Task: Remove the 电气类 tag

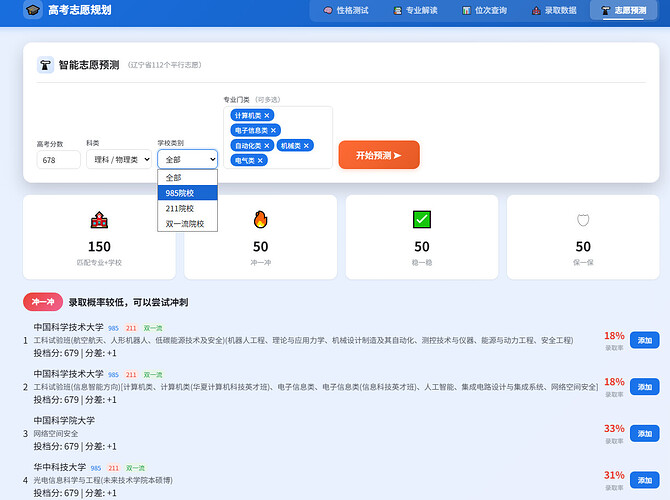Action: click(x=260, y=160)
